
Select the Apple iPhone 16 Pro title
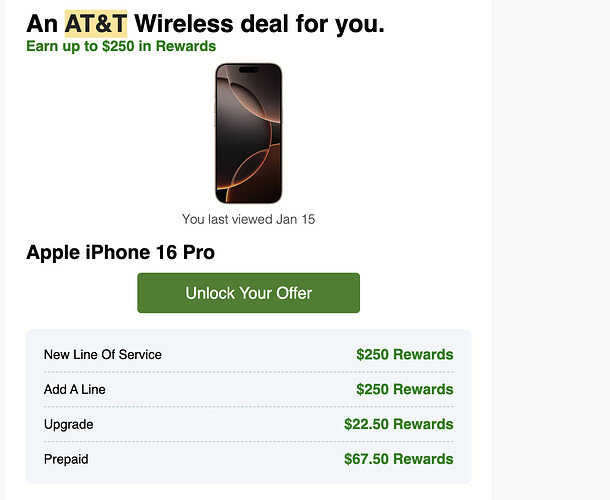coord(120,252)
